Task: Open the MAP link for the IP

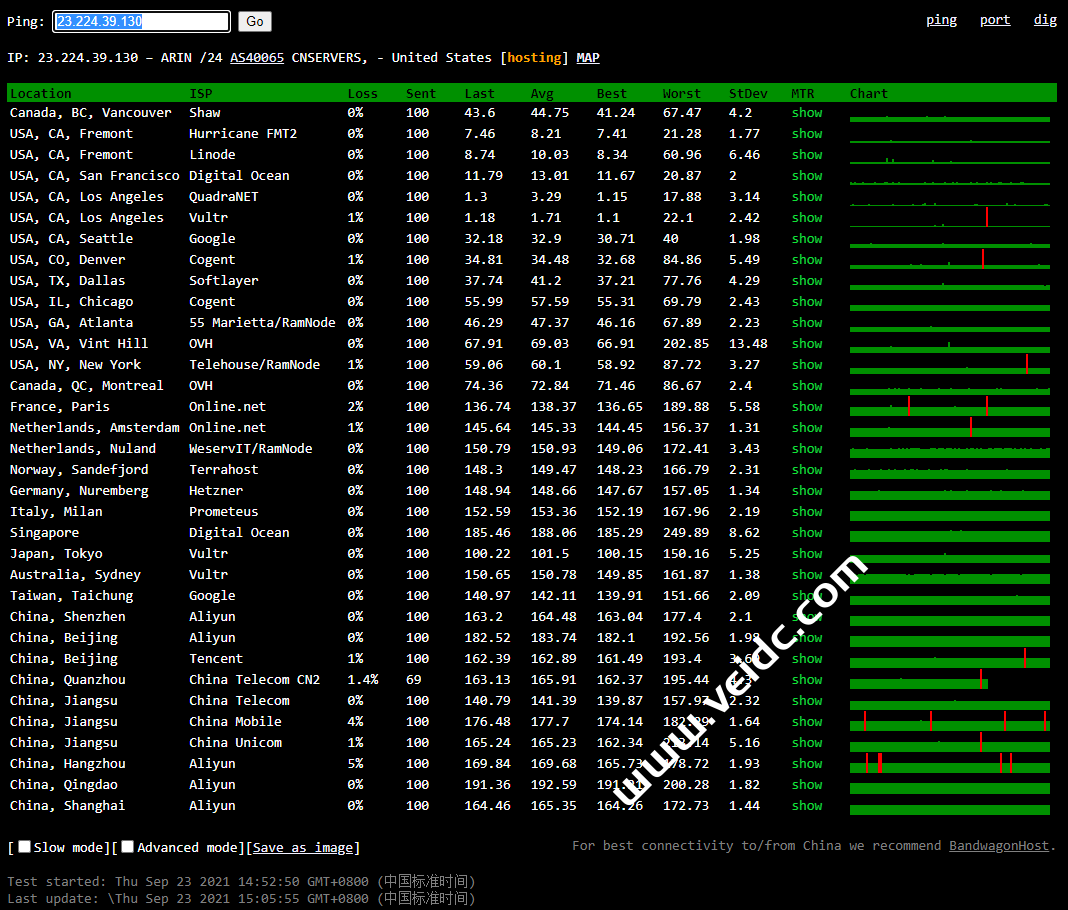Action: coord(588,58)
